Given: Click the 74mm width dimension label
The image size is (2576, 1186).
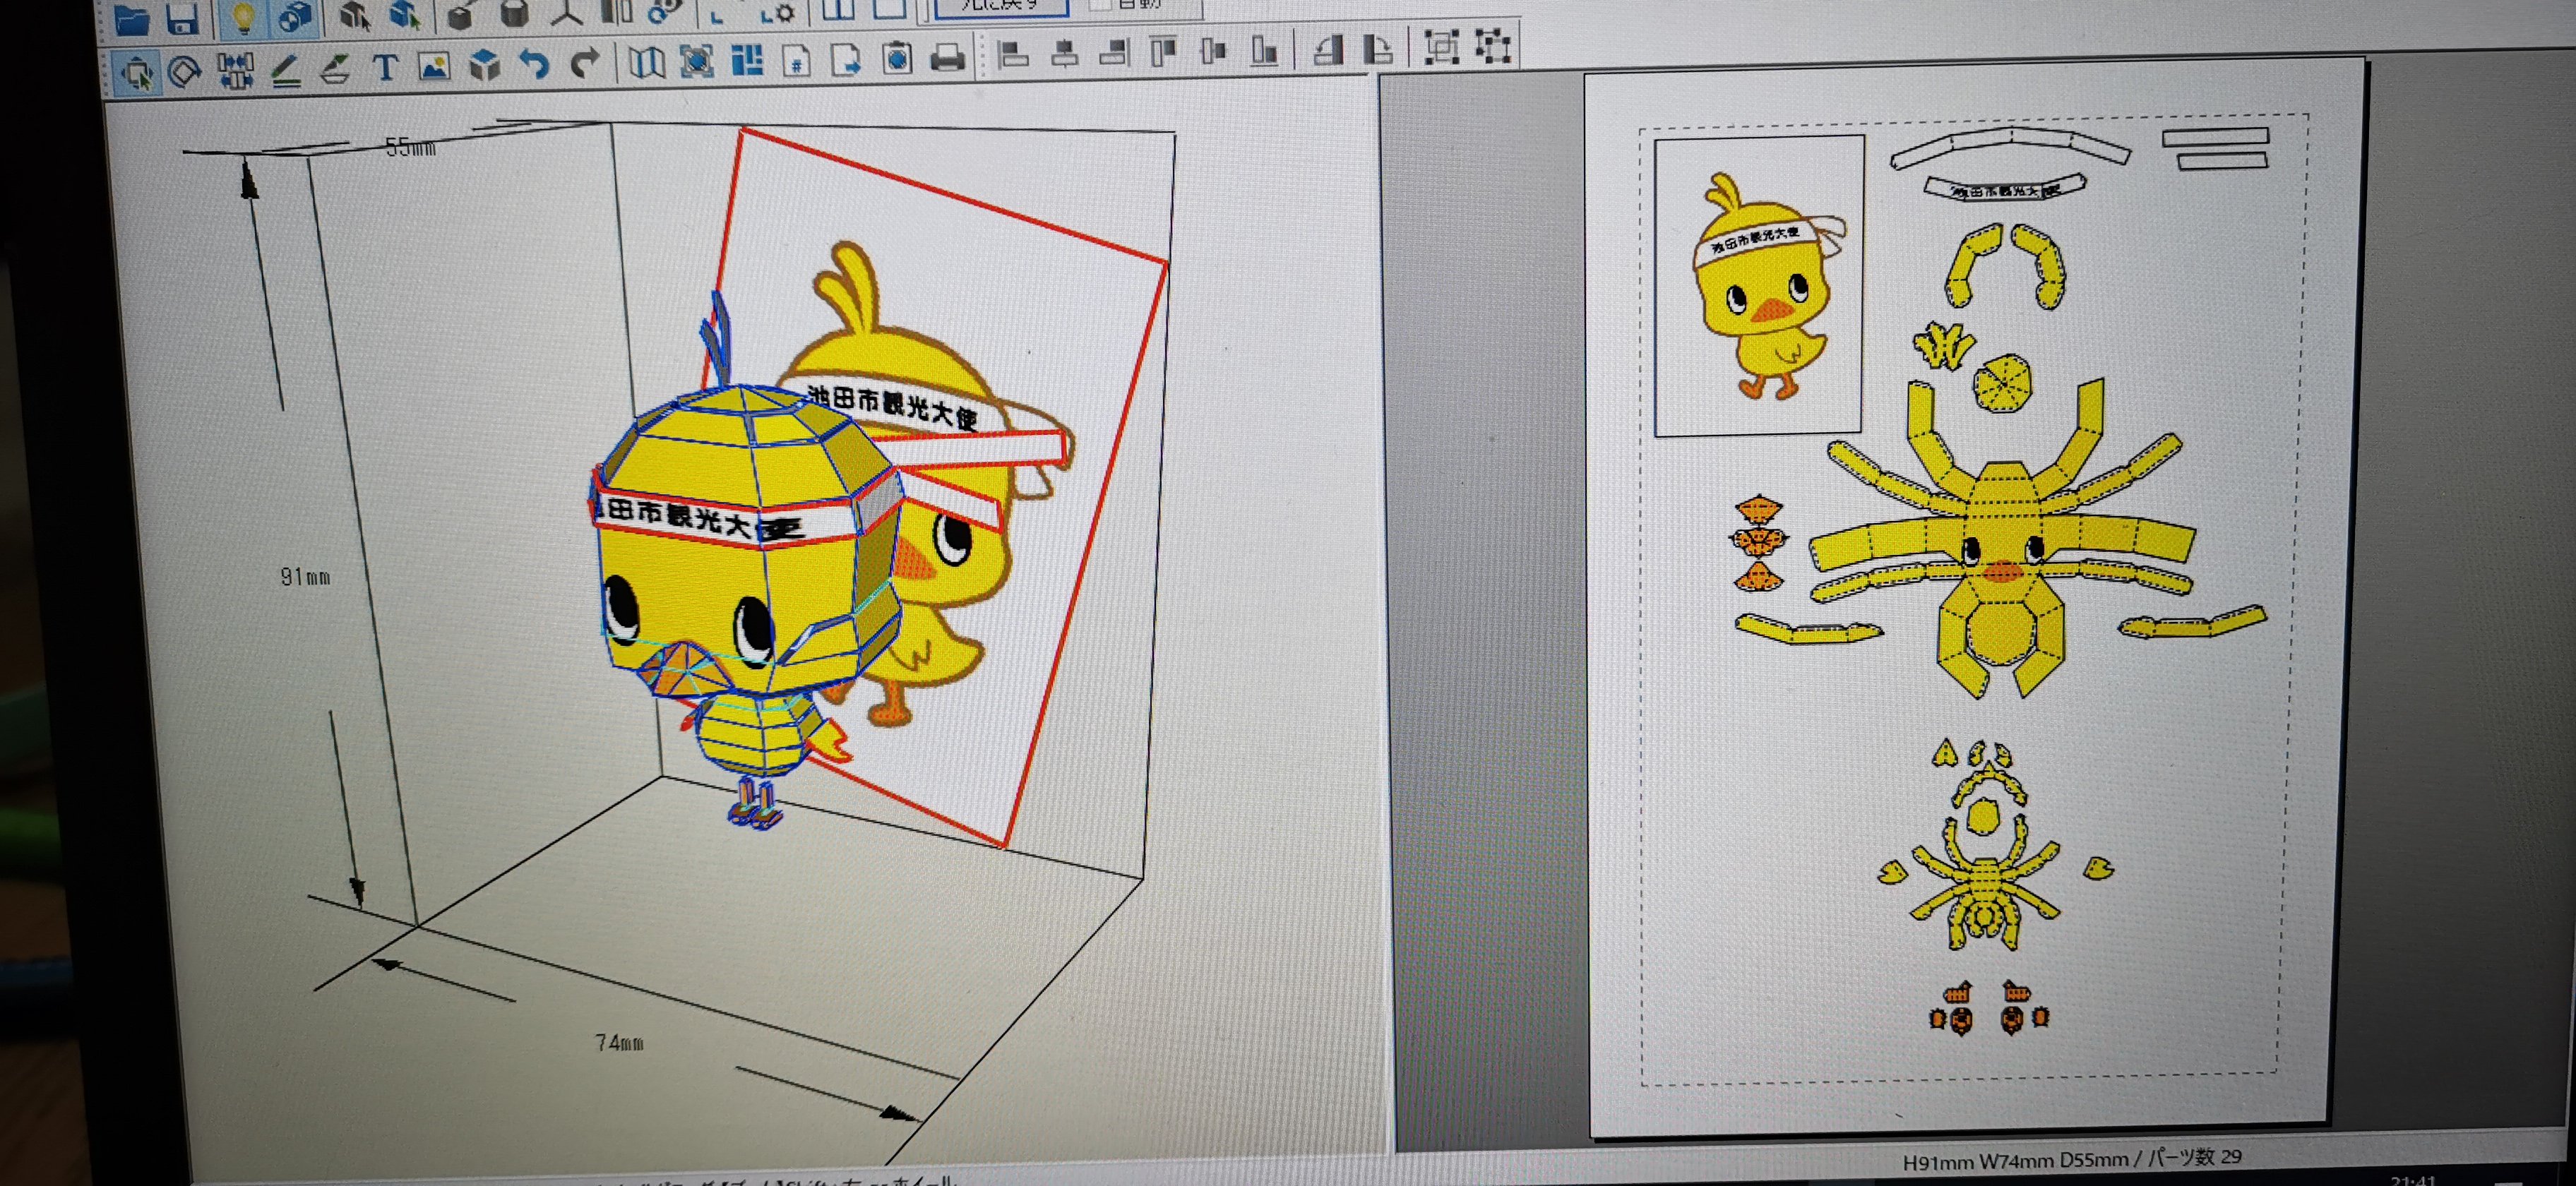Looking at the screenshot, I should click(619, 1043).
